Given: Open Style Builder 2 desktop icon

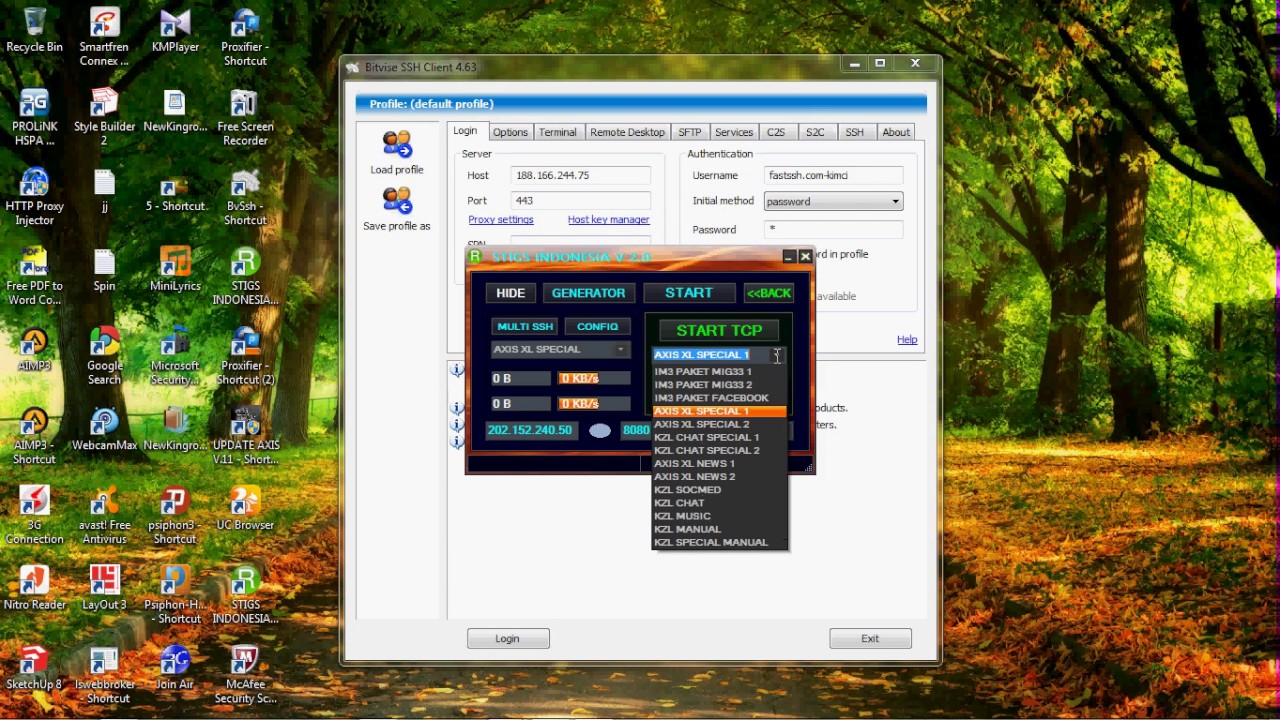Looking at the screenshot, I should coord(104,117).
